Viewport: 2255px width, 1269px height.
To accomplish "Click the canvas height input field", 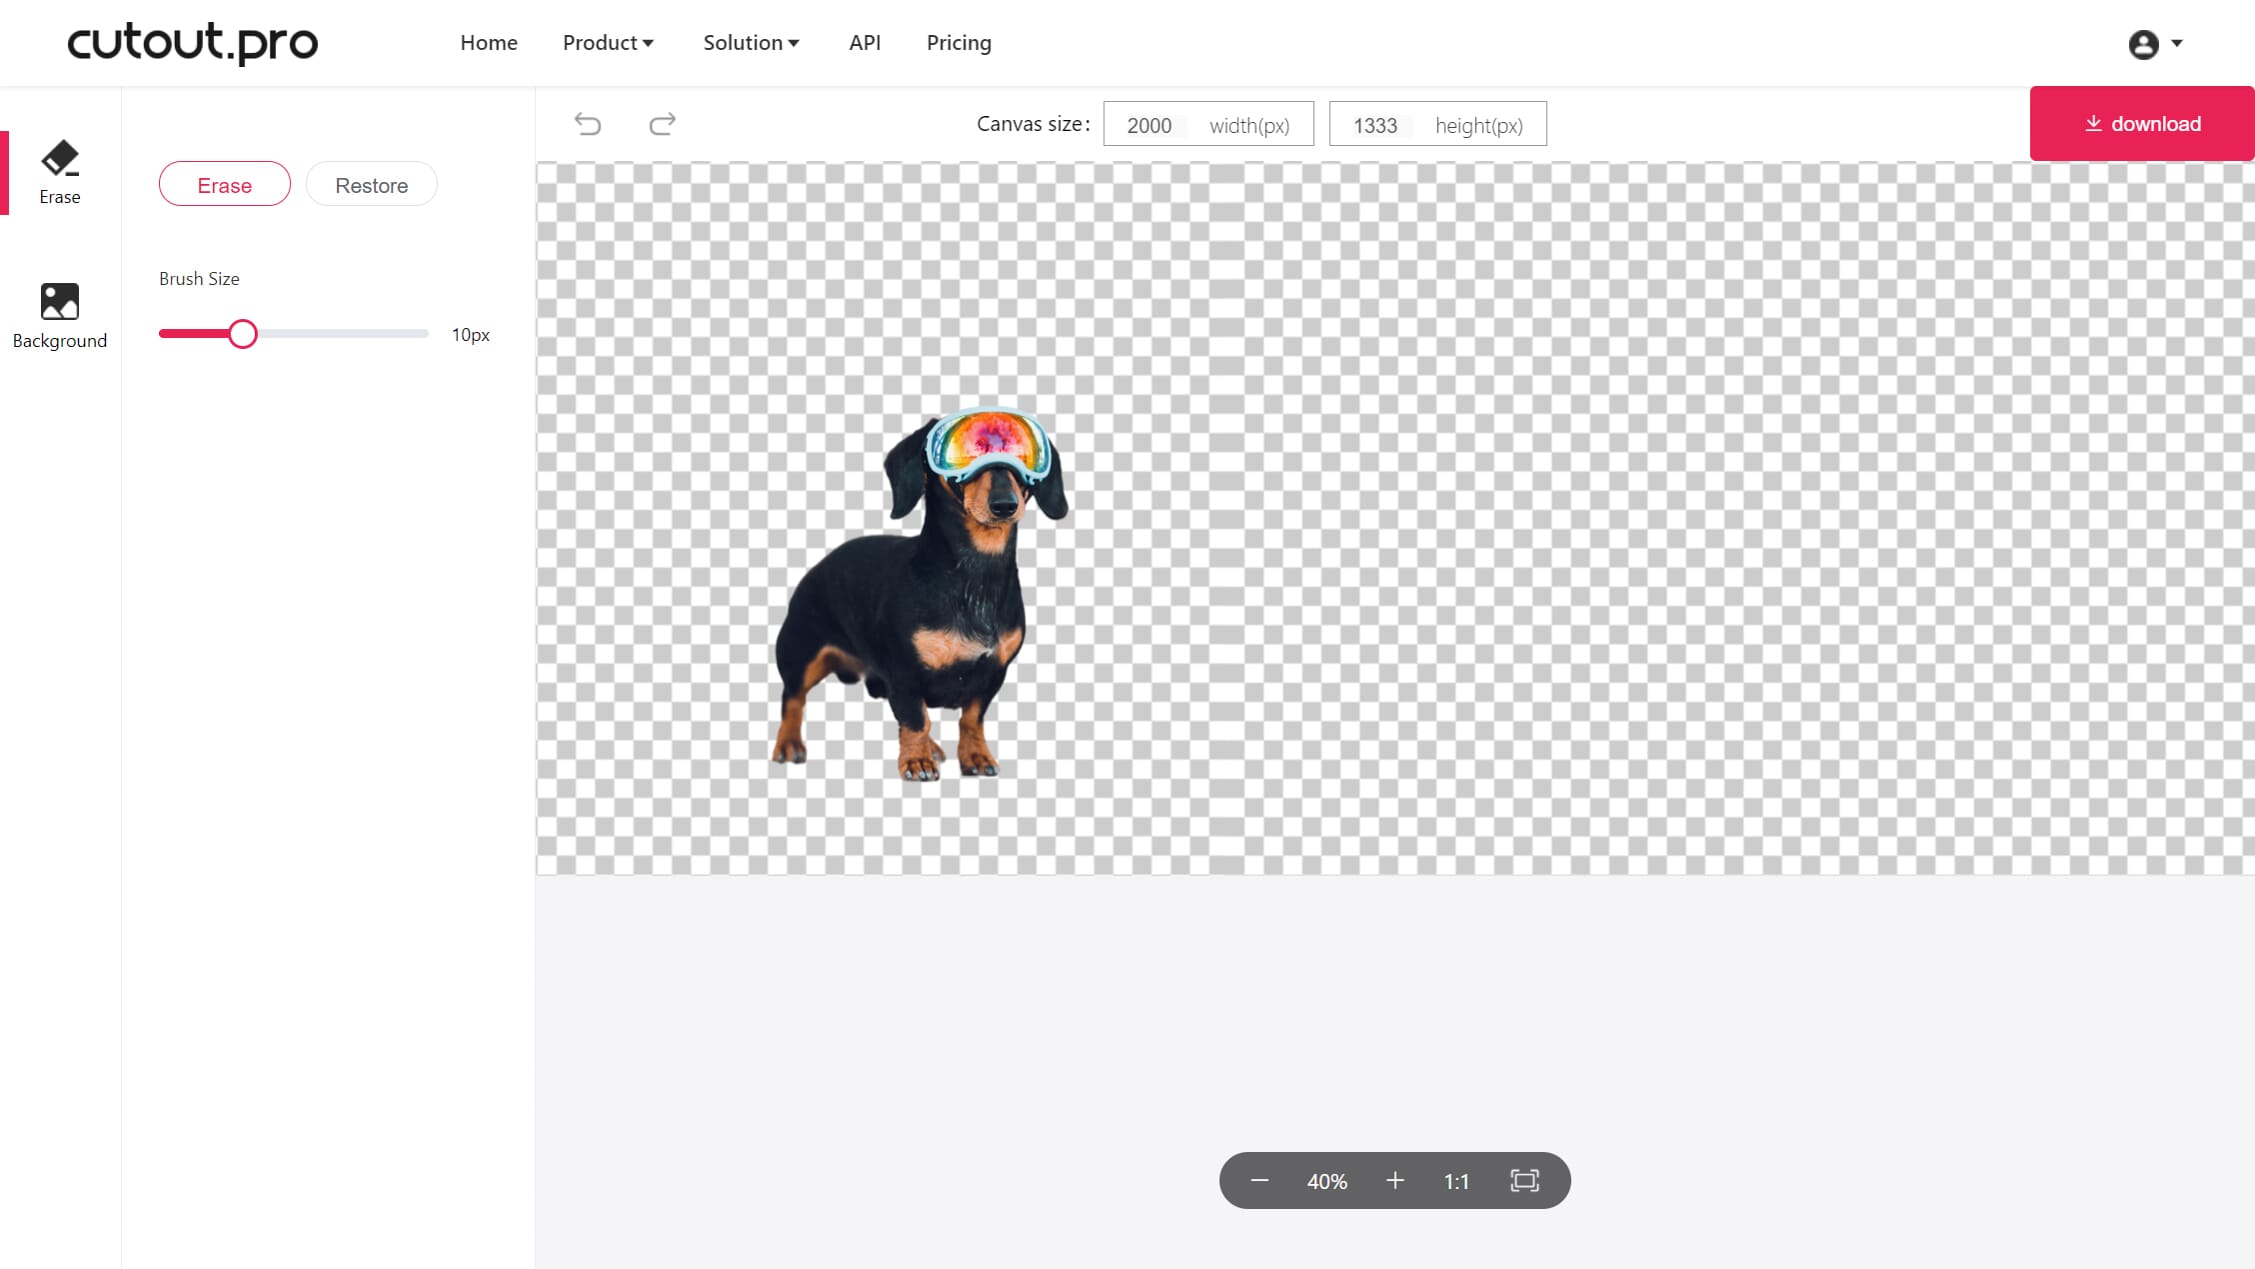I will point(1438,124).
